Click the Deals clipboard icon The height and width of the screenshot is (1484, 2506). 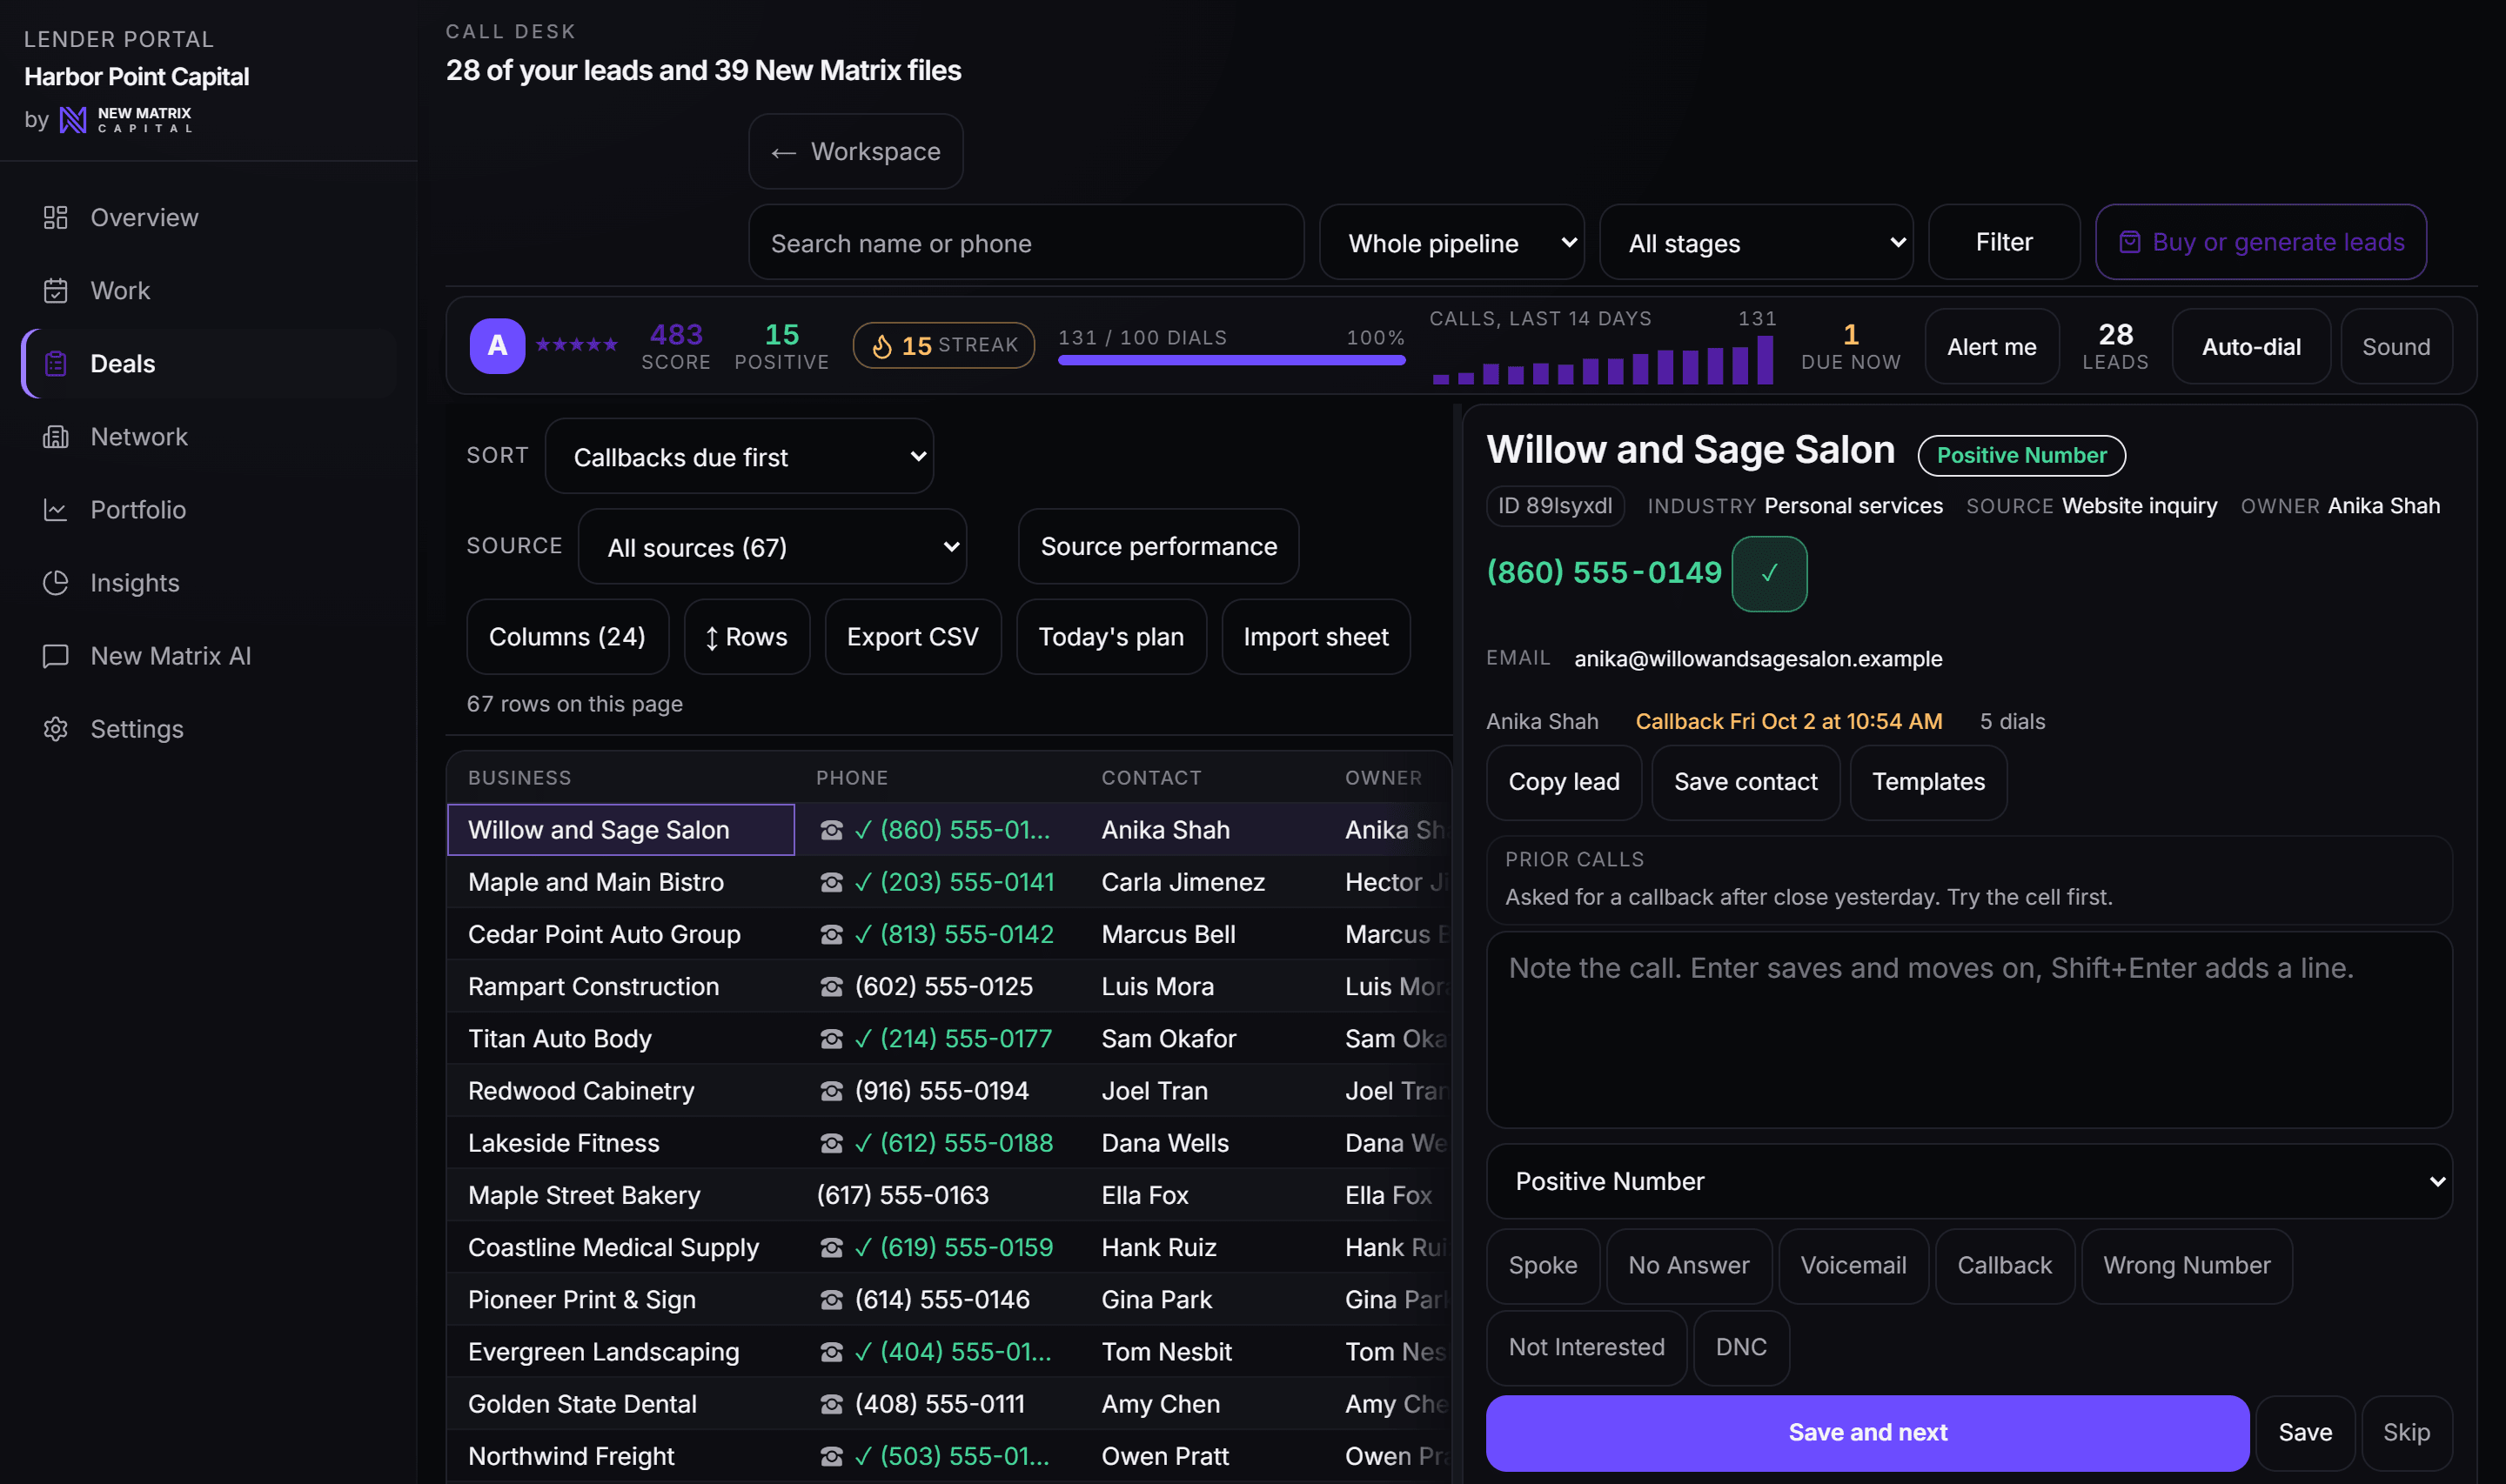pyautogui.click(x=55, y=363)
